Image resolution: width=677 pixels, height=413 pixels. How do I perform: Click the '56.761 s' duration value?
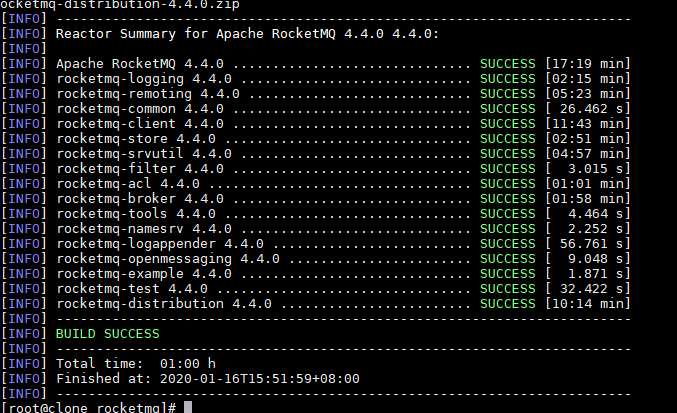592,244
